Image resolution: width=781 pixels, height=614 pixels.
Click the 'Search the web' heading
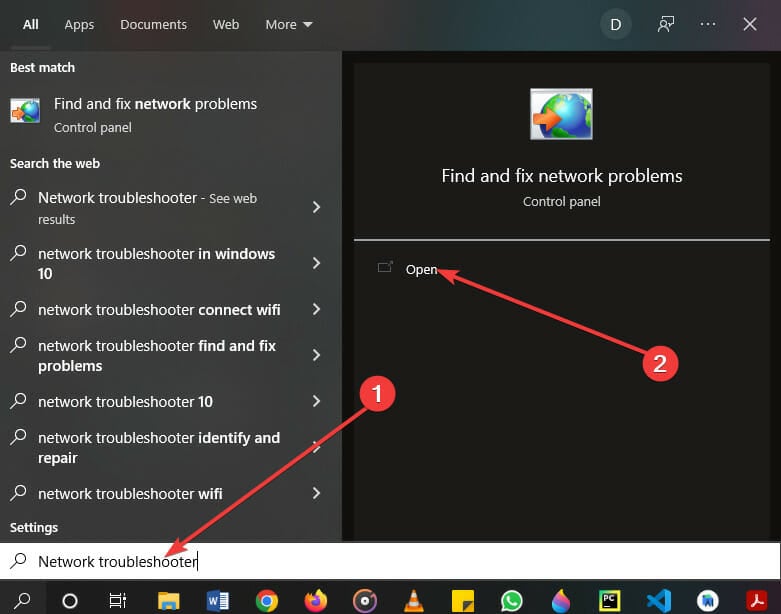coord(55,163)
